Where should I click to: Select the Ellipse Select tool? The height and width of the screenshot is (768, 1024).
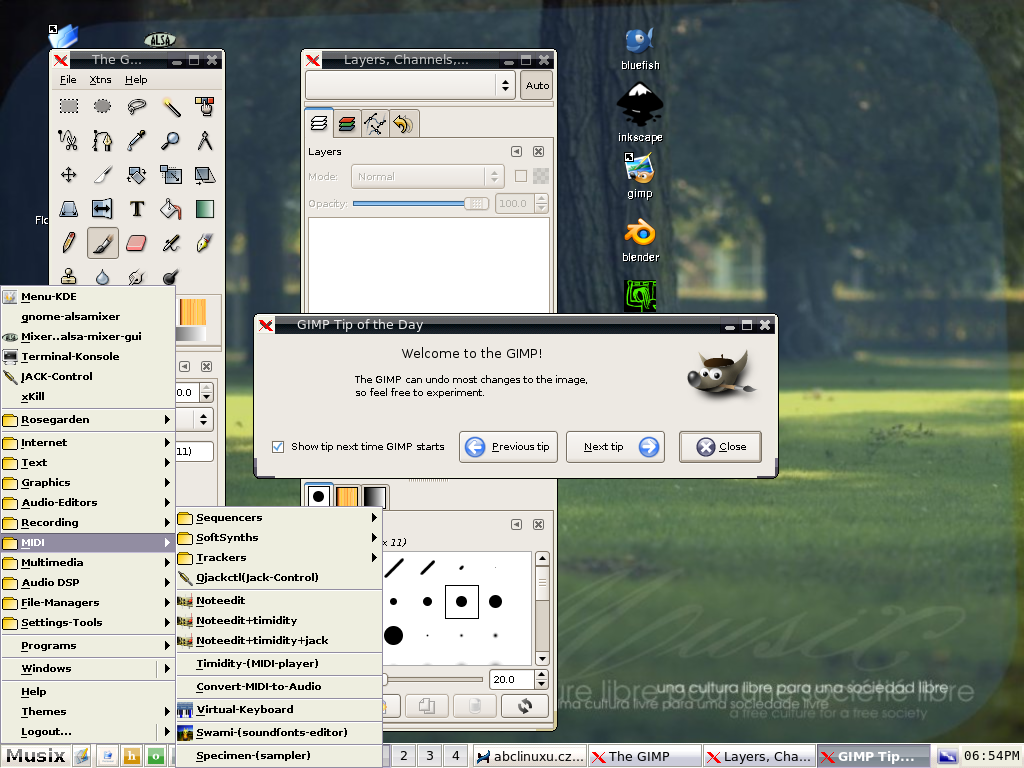103,106
